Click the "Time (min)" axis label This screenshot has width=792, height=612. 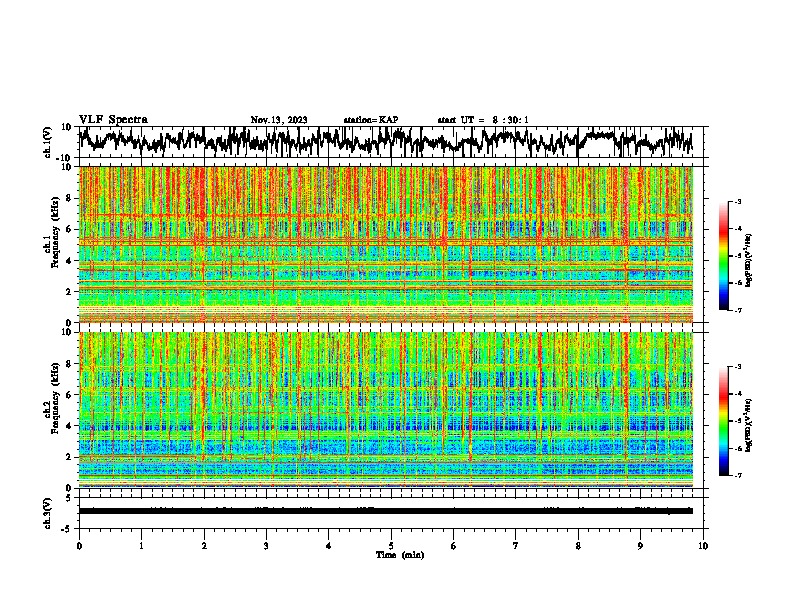click(x=400, y=555)
